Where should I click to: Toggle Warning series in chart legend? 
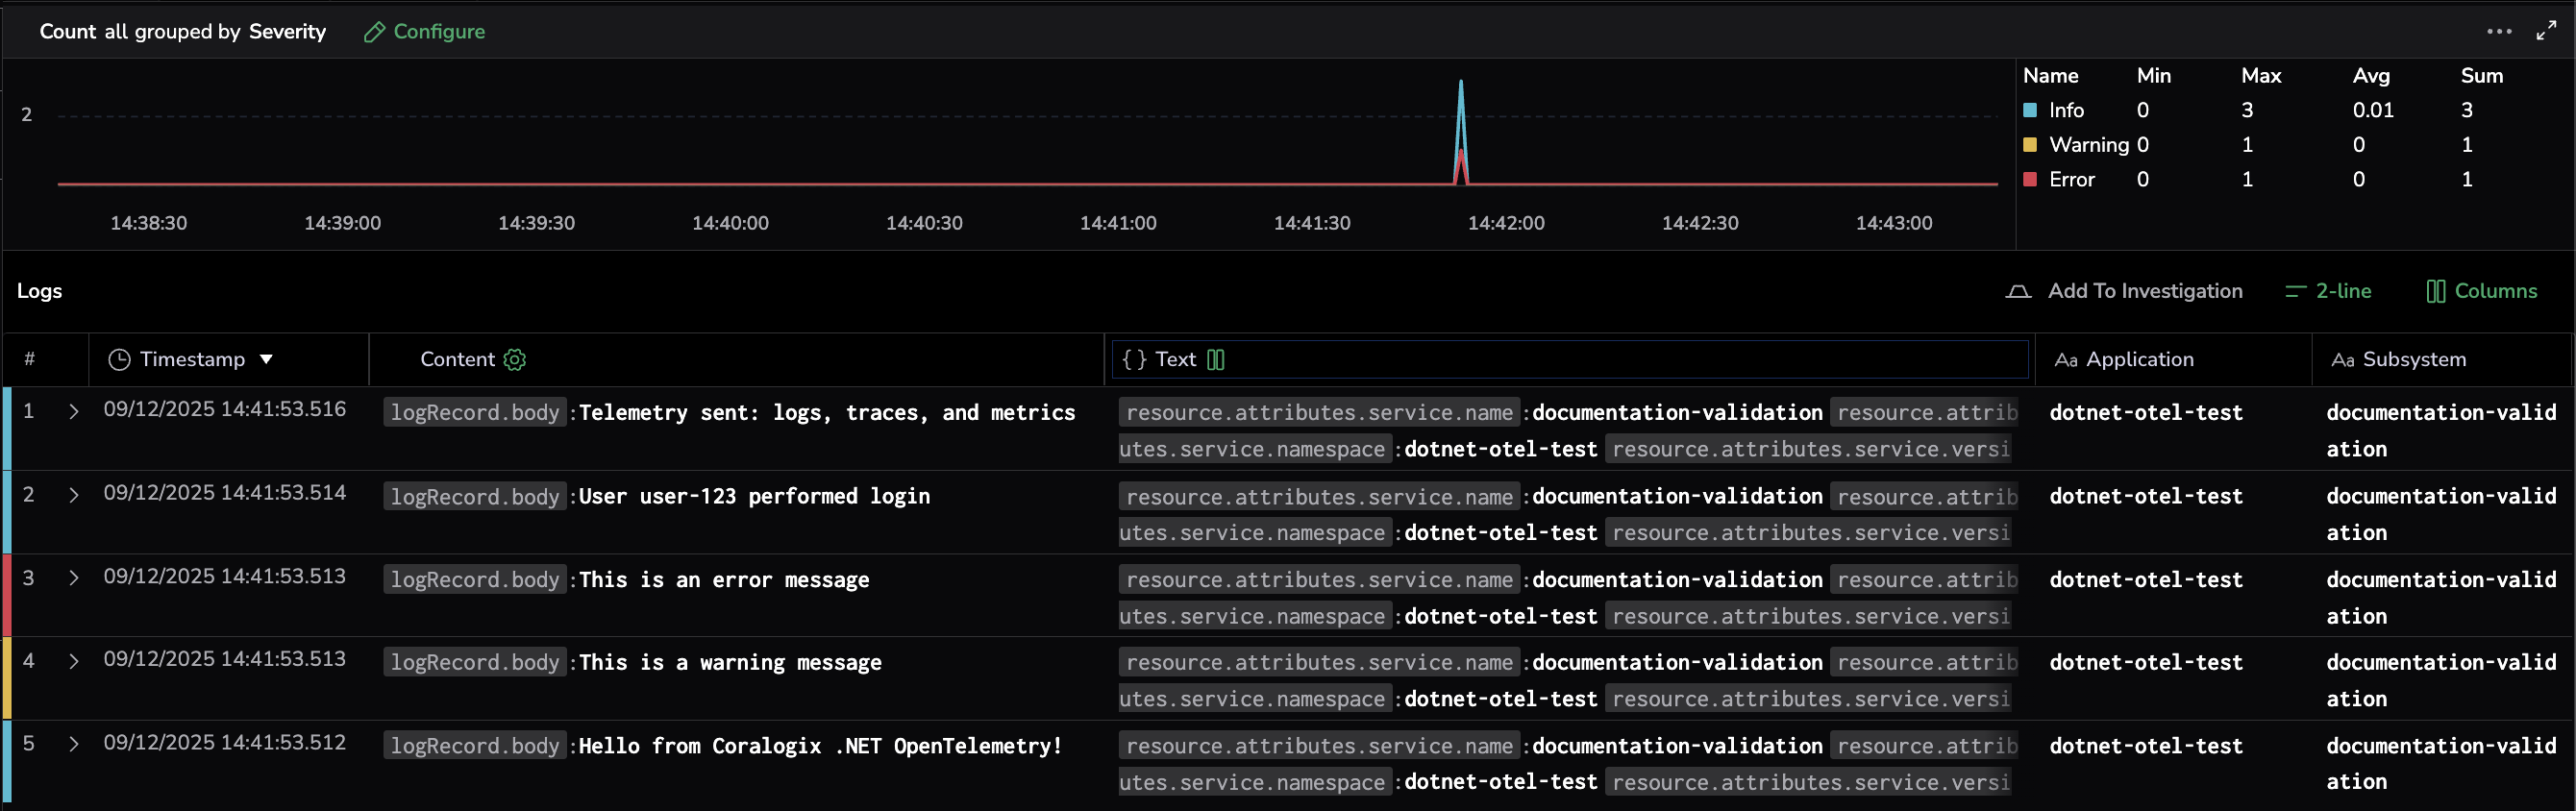coord(2088,145)
